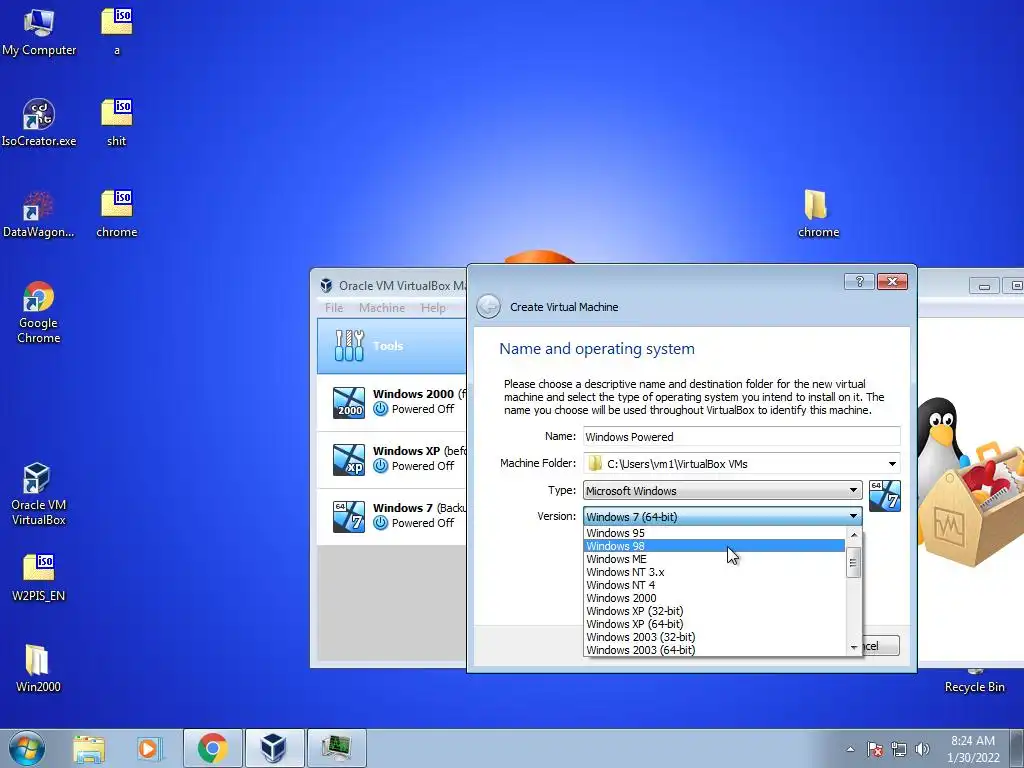Choose Windows NT 4 from the list
Image resolution: width=1024 pixels, height=768 pixels.
click(714, 585)
